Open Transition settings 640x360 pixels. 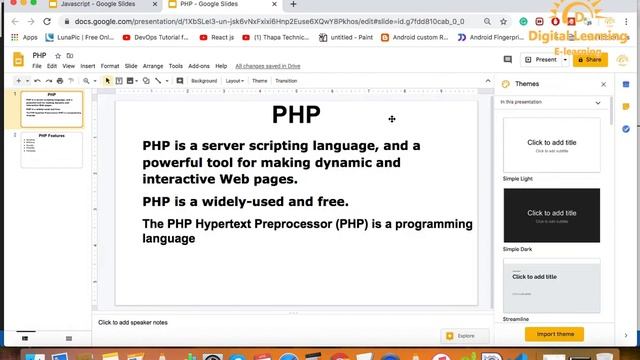[286, 81]
